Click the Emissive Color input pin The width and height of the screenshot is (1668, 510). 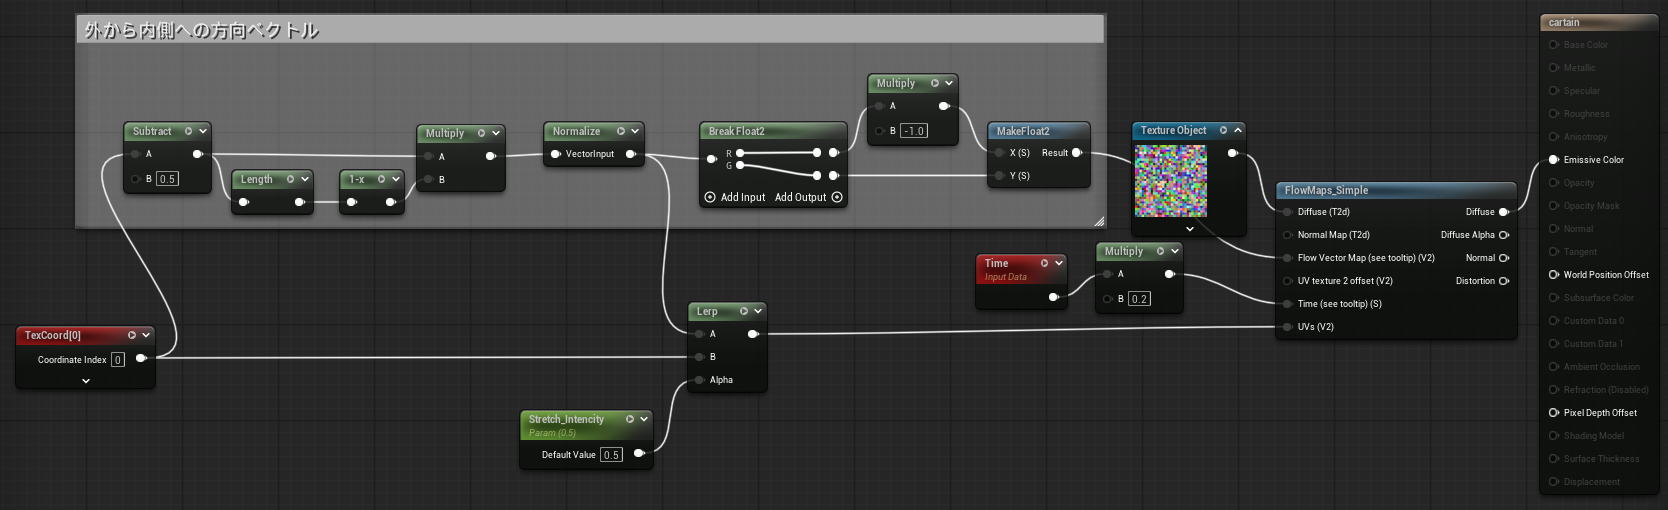pyautogui.click(x=1553, y=160)
